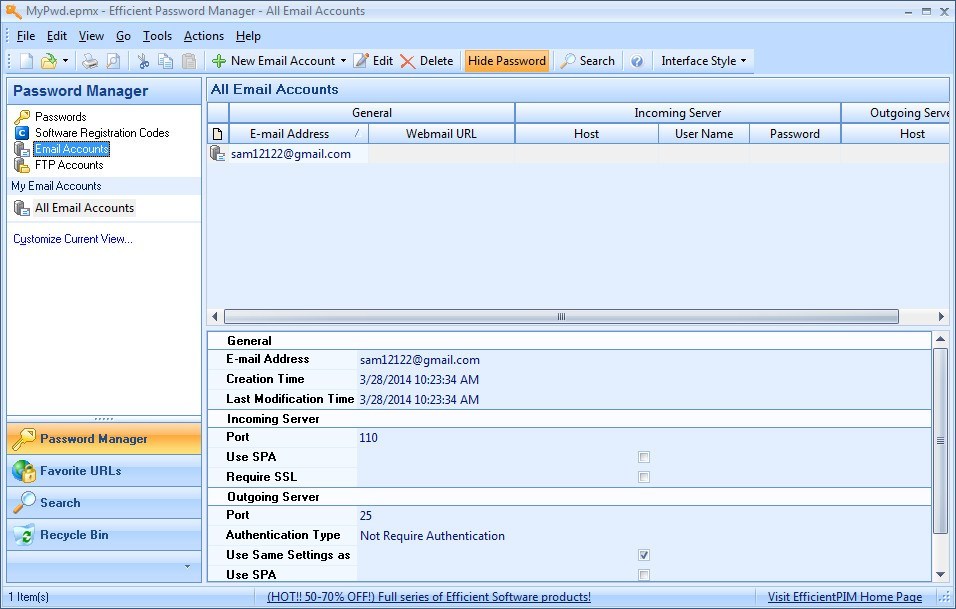Open the New Email Account dropdown arrow
This screenshot has height=609, width=956.
[343, 61]
